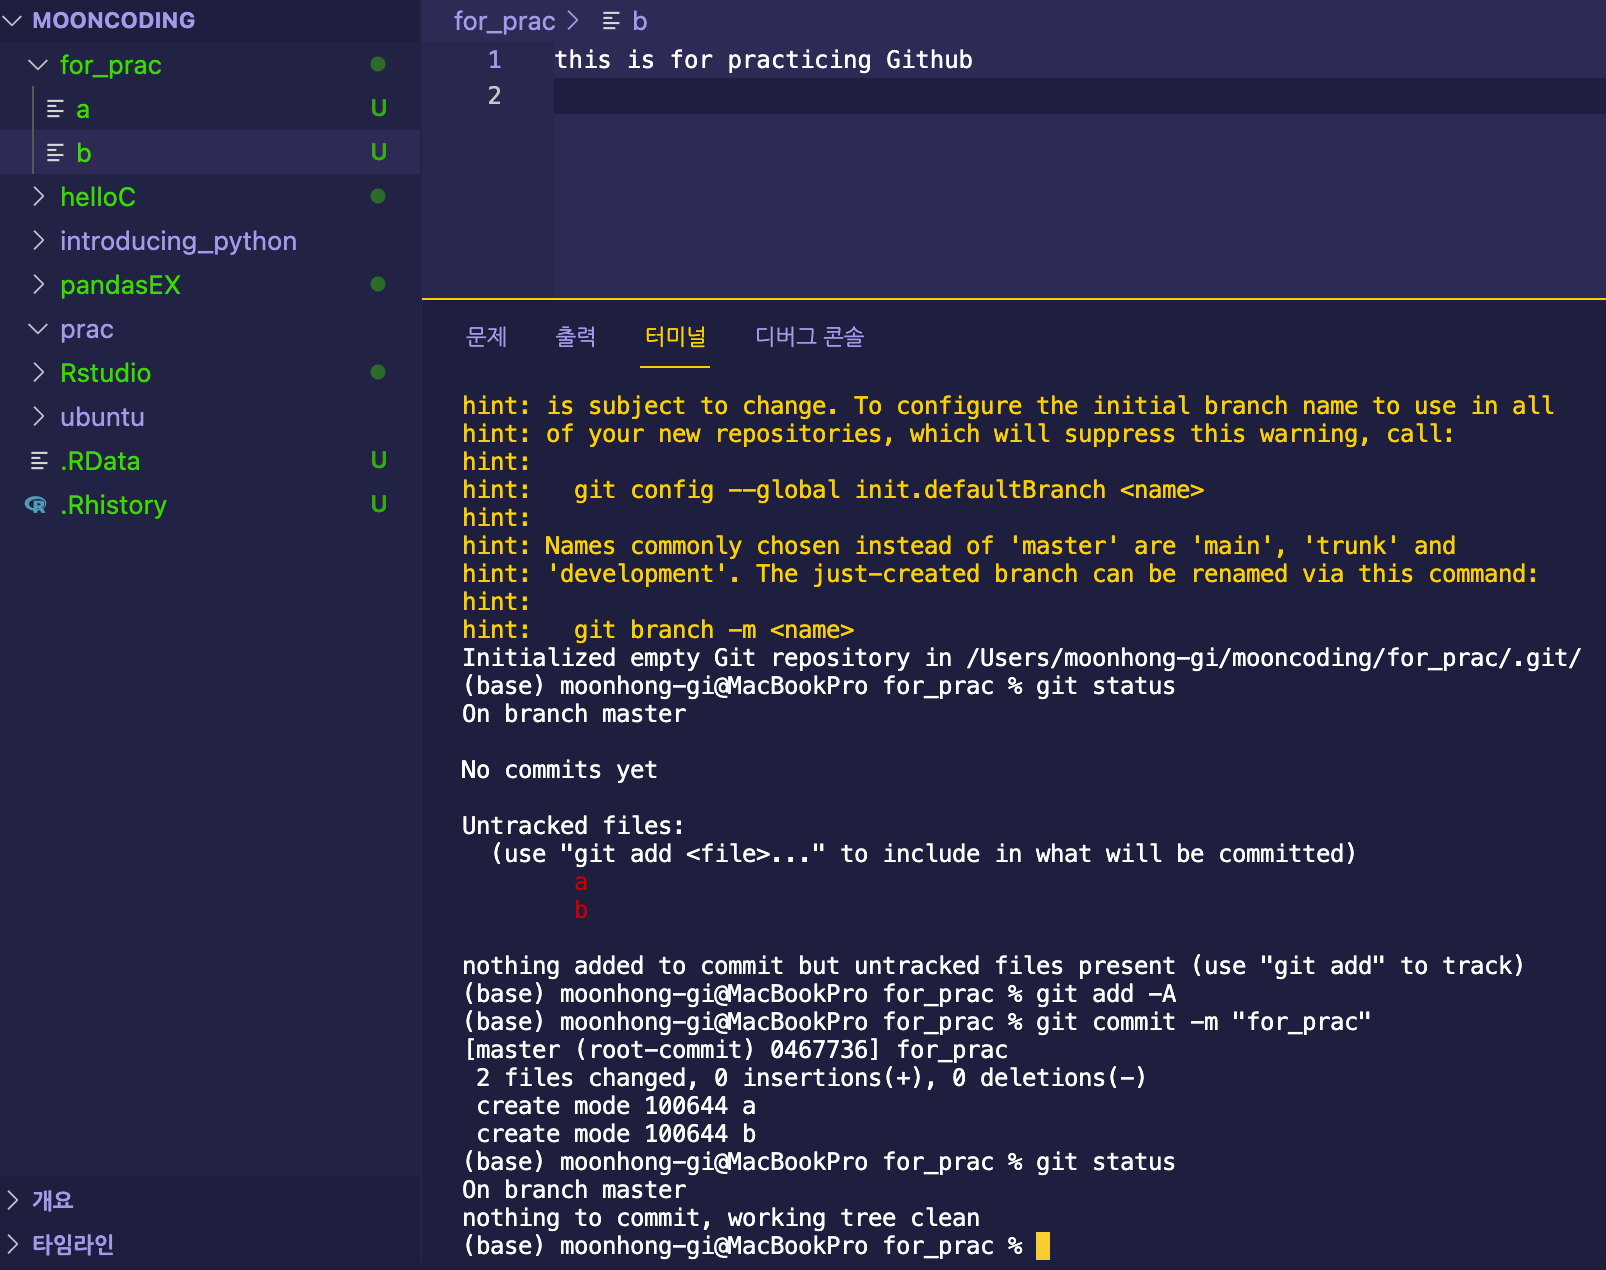This screenshot has width=1606, height=1270.
Task: Select the 터미널 terminal tab
Action: pyautogui.click(x=675, y=337)
